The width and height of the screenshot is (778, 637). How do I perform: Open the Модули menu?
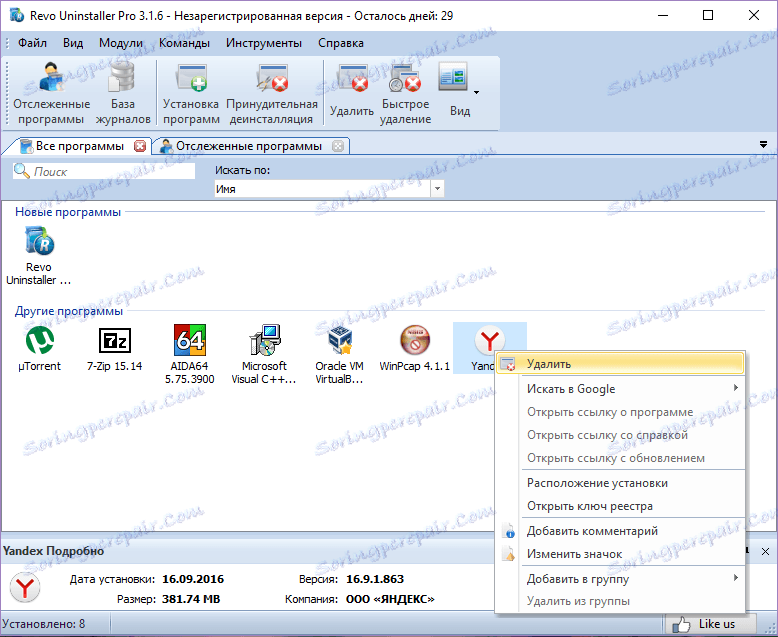tap(121, 43)
